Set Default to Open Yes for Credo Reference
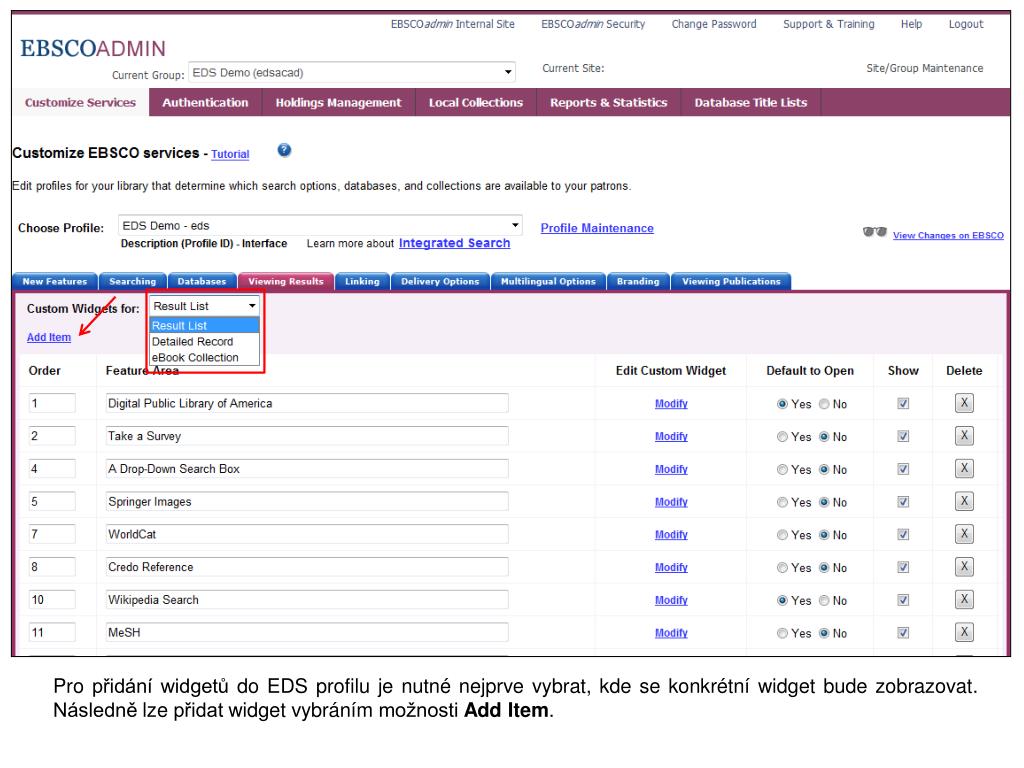Image resolution: width=1024 pixels, height=768 pixels. [x=782, y=568]
